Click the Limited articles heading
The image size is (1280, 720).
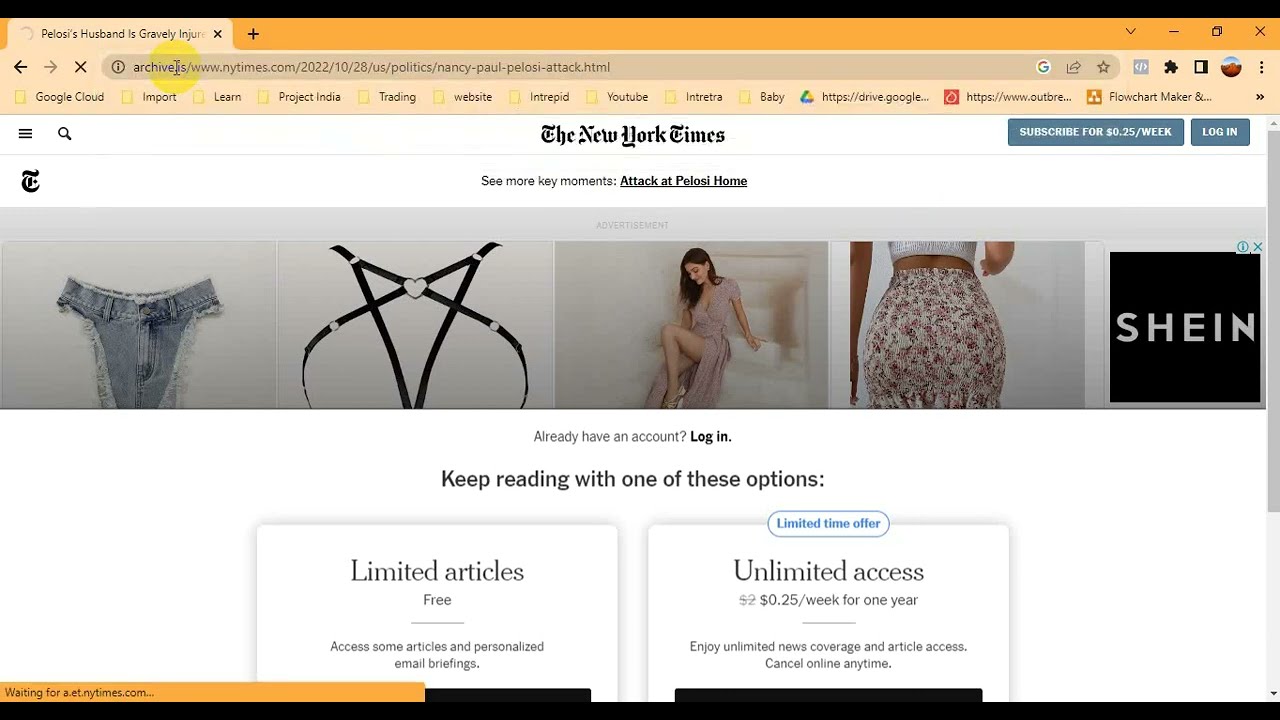click(x=437, y=571)
